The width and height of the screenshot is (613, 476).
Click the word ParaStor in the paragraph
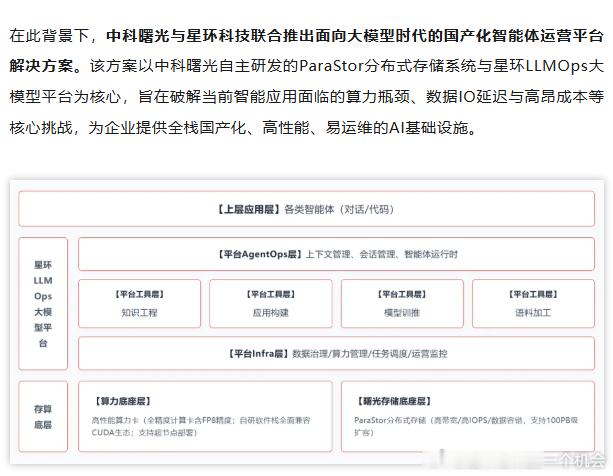tap(332, 66)
